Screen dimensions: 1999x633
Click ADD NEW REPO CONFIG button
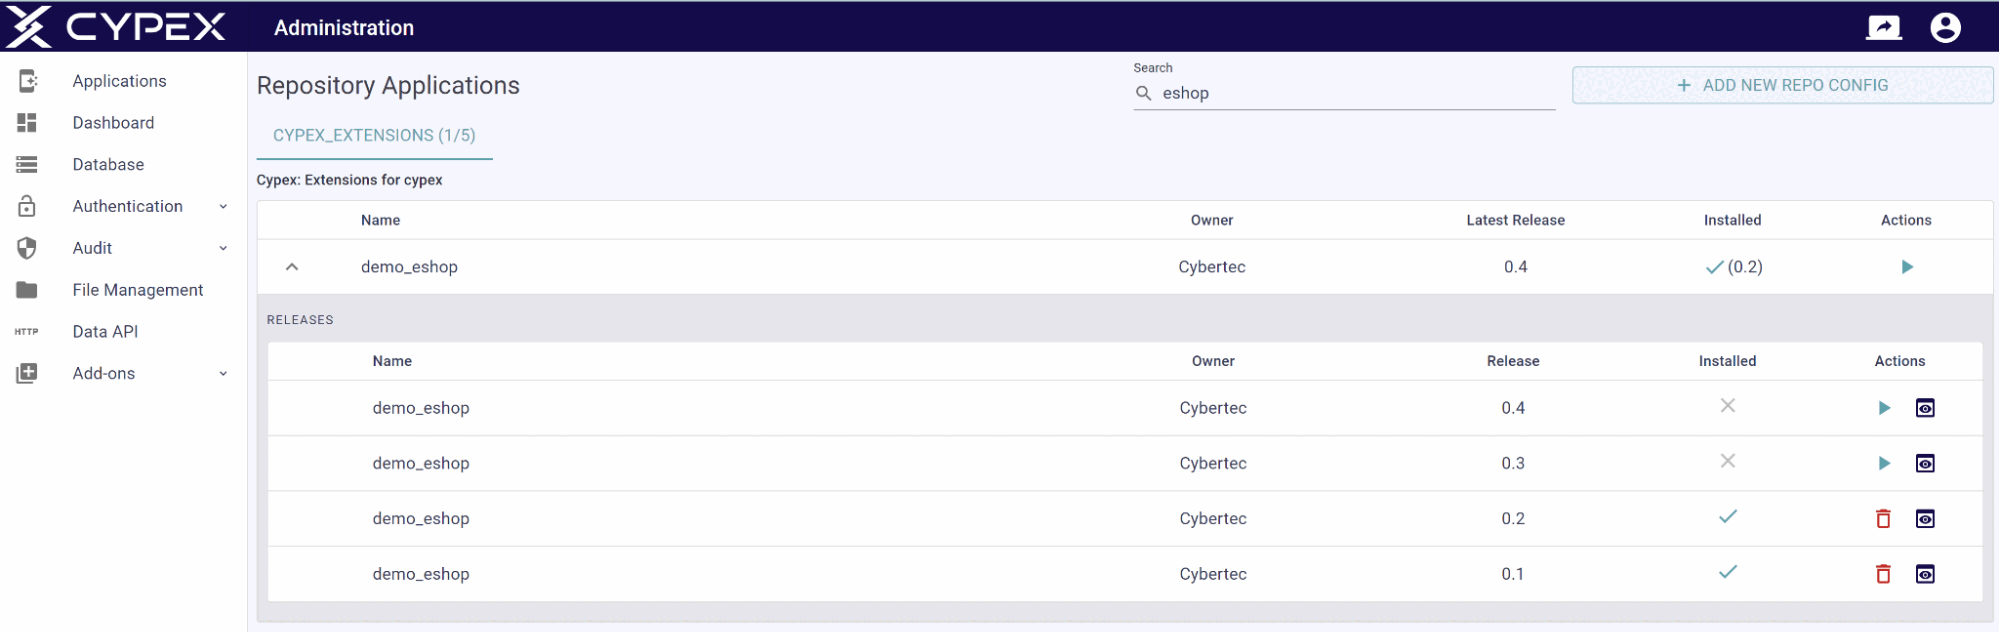click(x=1782, y=85)
